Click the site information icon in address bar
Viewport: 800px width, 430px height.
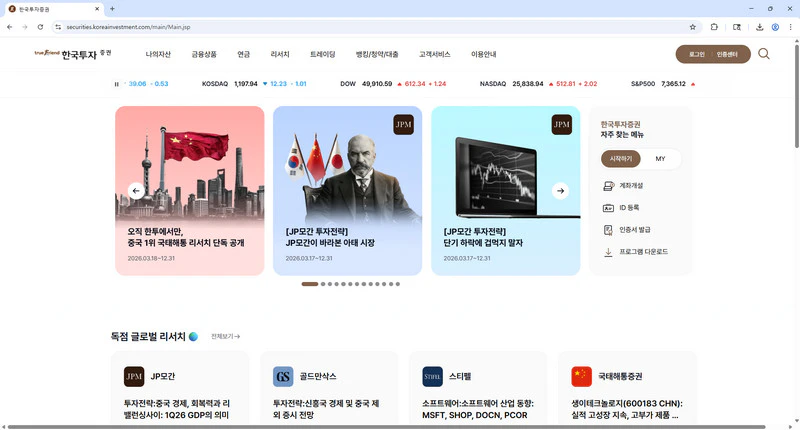pos(58,27)
